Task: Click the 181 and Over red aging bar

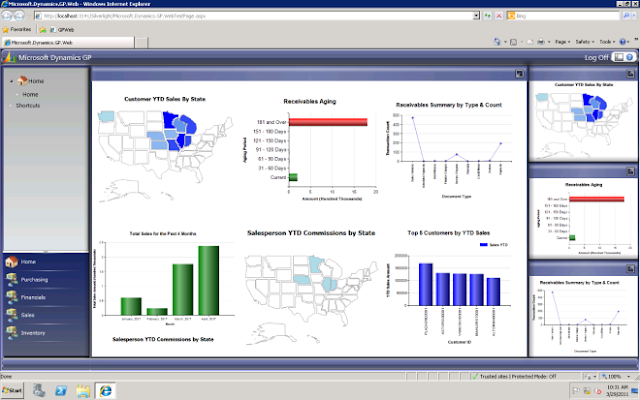Action: click(x=328, y=122)
